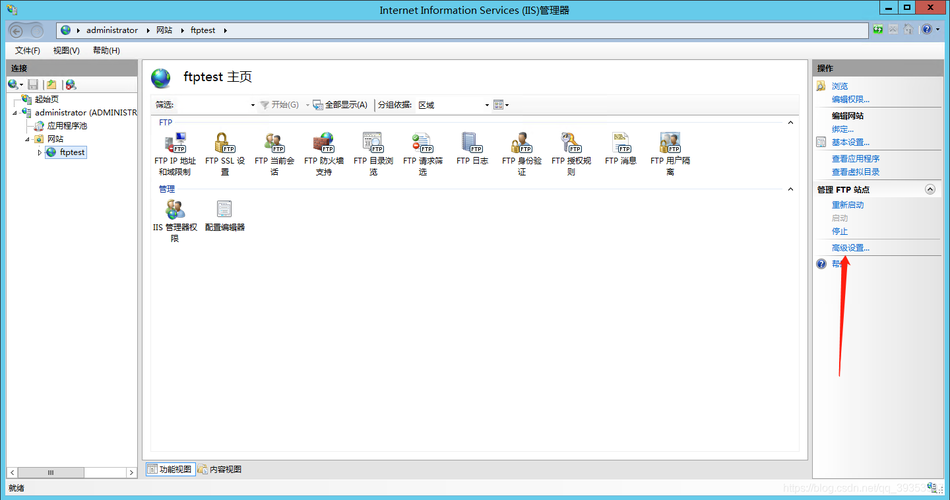Open FTP 消息 feature
The width and height of the screenshot is (950, 500).
point(620,148)
